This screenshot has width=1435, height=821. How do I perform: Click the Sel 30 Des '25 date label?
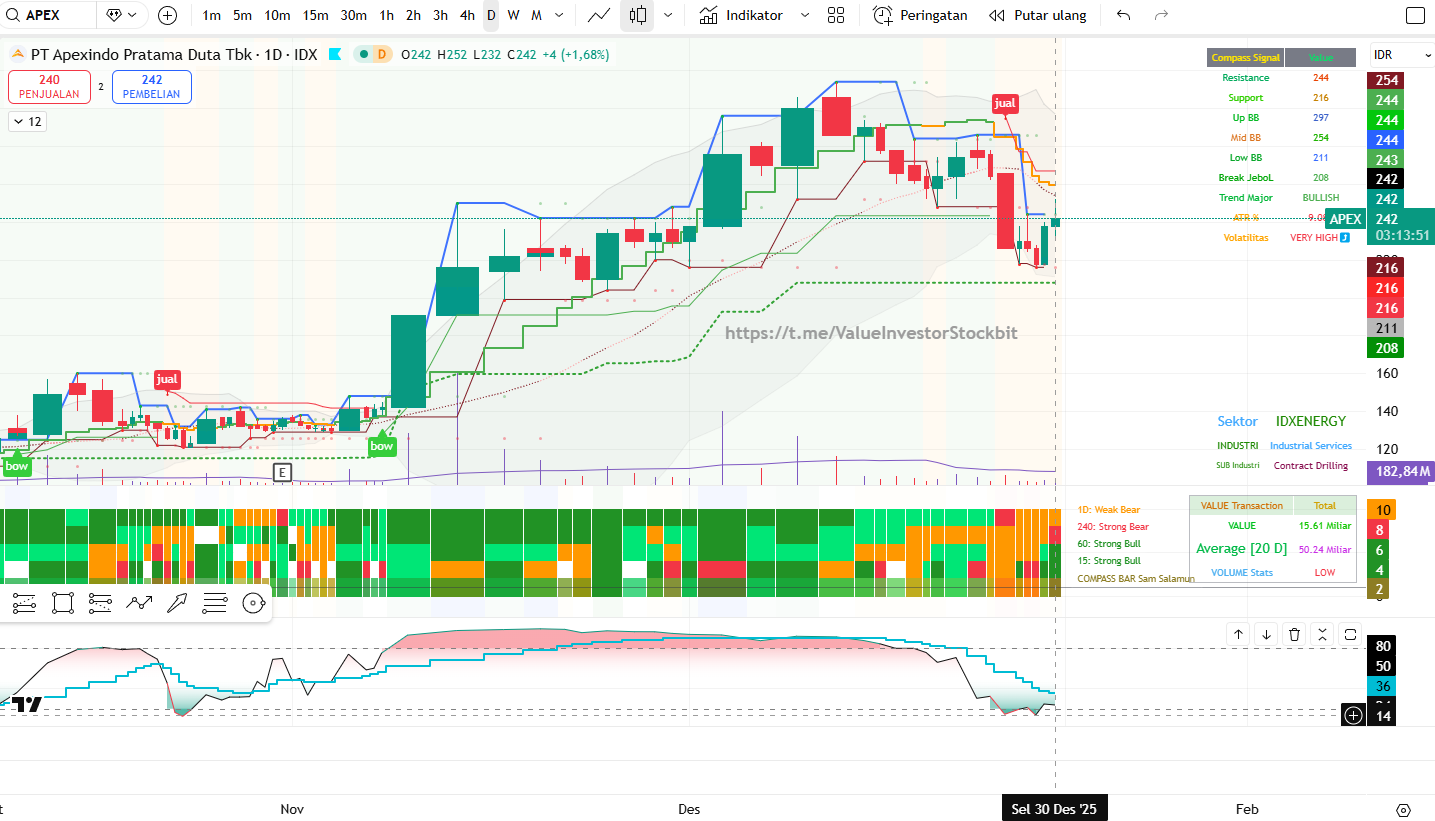pos(1054,809)
